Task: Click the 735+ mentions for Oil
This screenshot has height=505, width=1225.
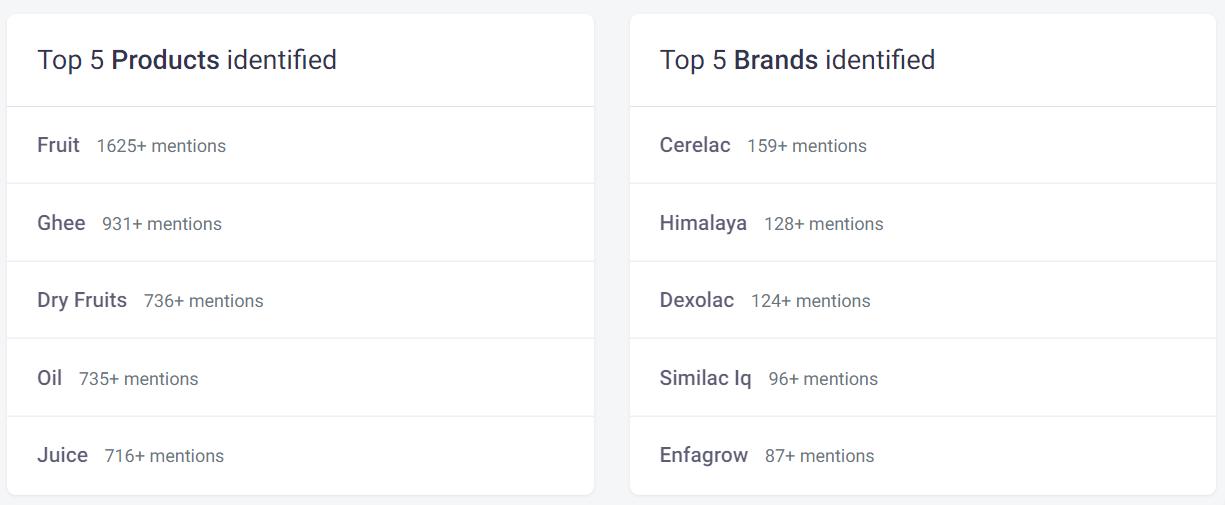Action: point(139,379)
